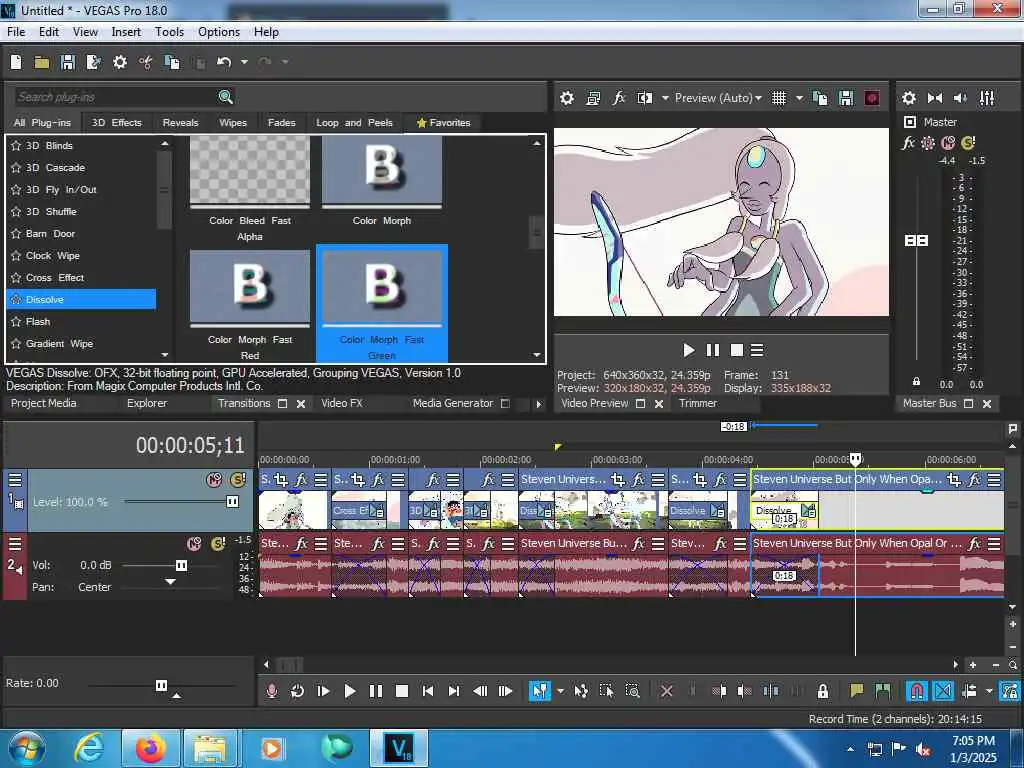Select the Wipes plug-in category tab
The image size is (1024, 768).
(x=233, y=123)
